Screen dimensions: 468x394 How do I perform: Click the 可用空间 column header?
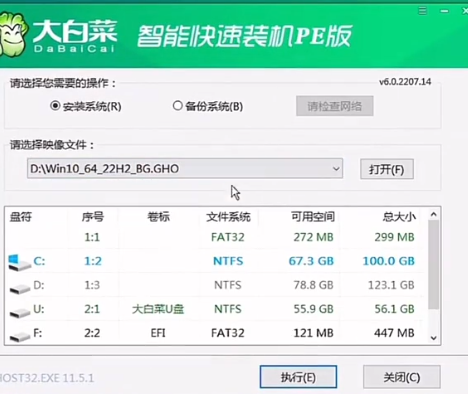pyautogui.click(x=313, y=217)
